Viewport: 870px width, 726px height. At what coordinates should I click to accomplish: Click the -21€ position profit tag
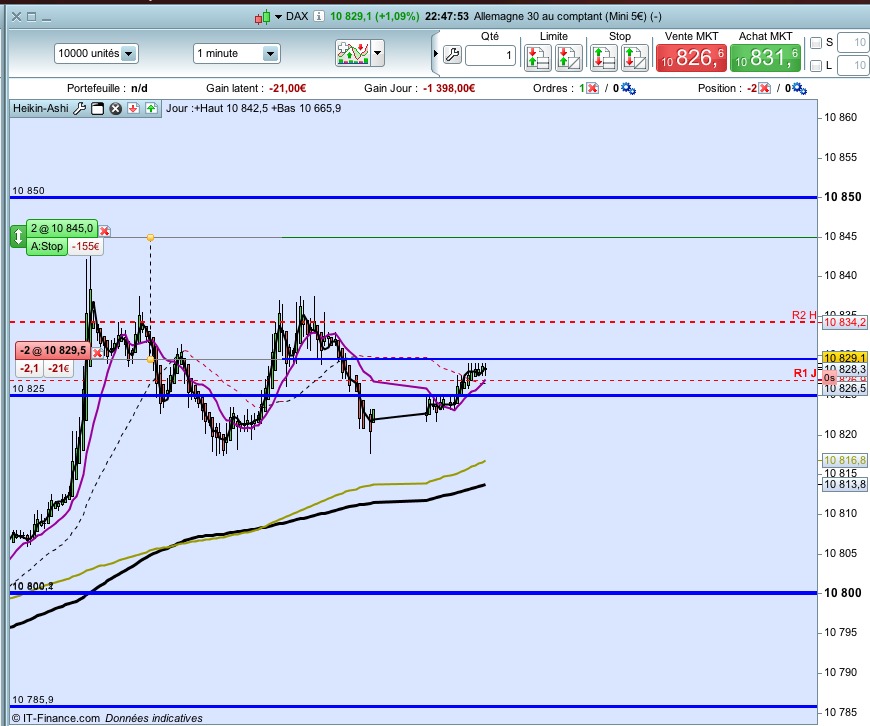click(x=58, y=369)
